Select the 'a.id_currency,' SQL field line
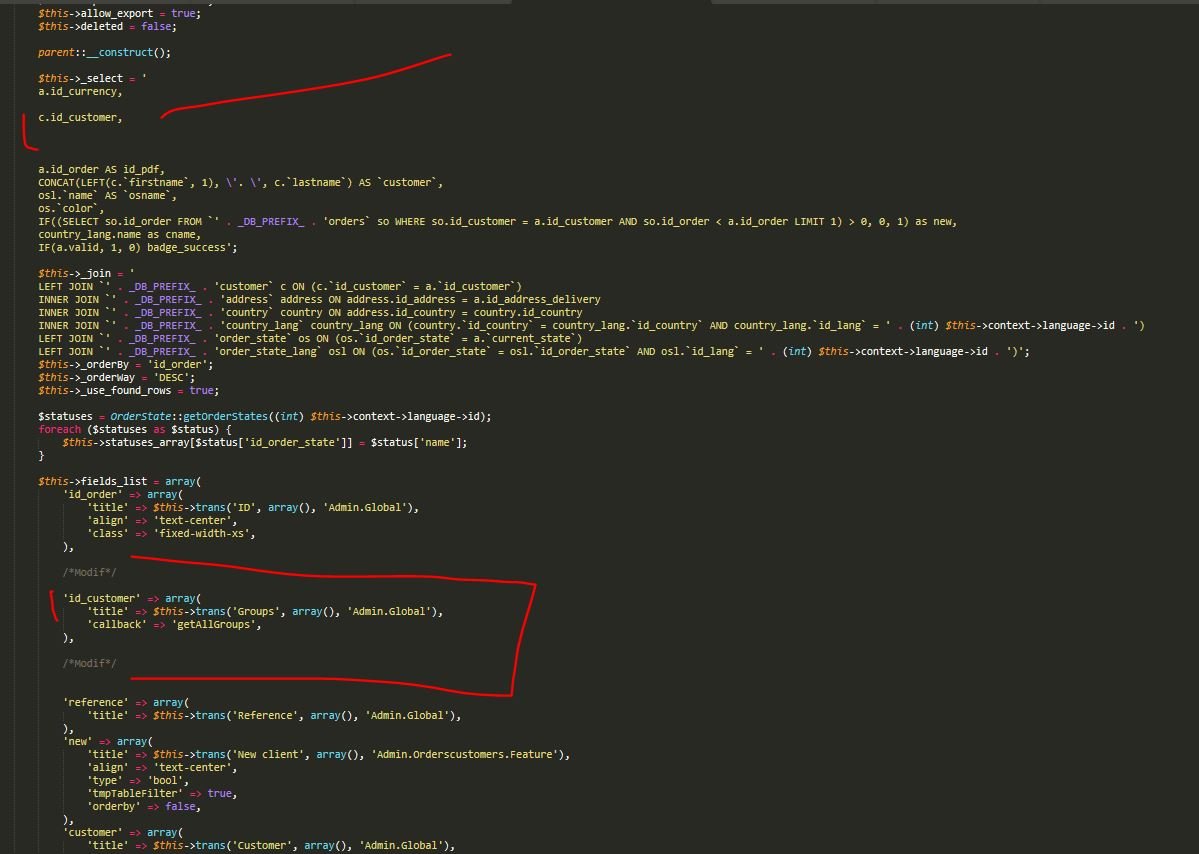Viewport: 1199px width, 854px height. tap(80, 92)
